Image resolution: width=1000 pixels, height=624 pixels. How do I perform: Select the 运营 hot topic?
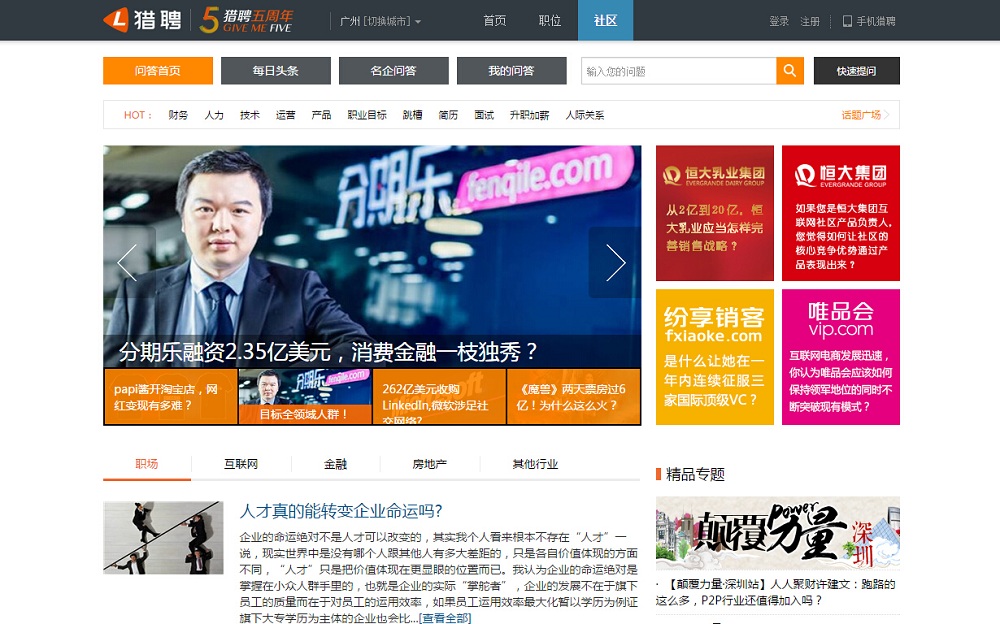[285, 115]
